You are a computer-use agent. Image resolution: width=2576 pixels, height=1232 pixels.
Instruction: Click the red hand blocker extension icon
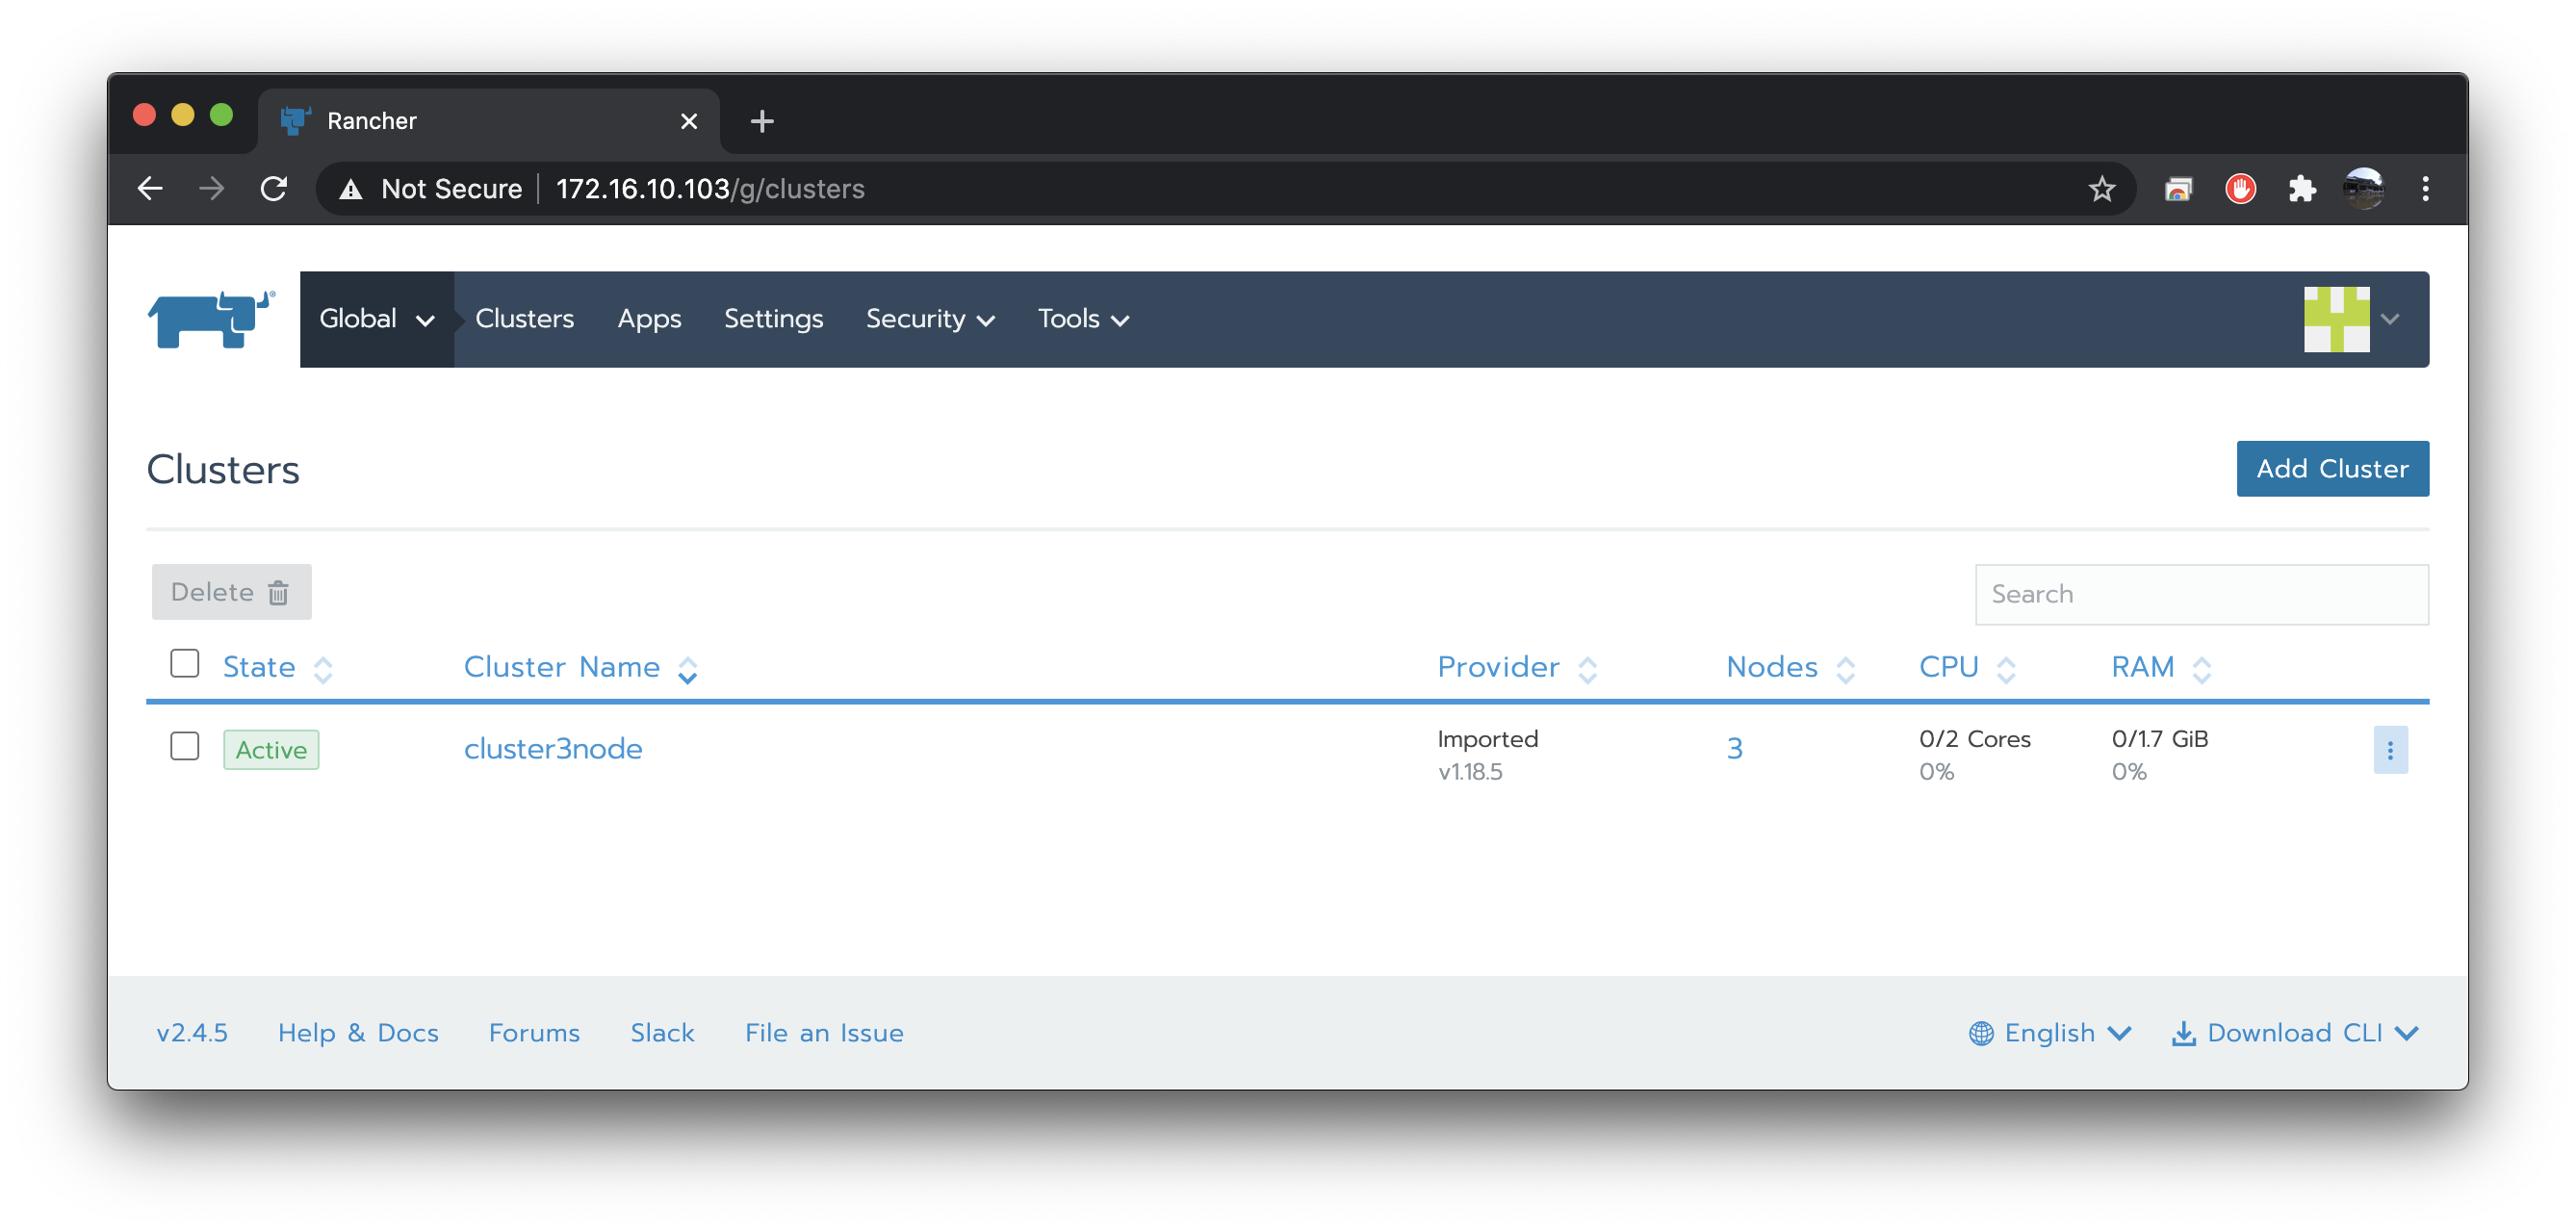[x=2240, y=189]
